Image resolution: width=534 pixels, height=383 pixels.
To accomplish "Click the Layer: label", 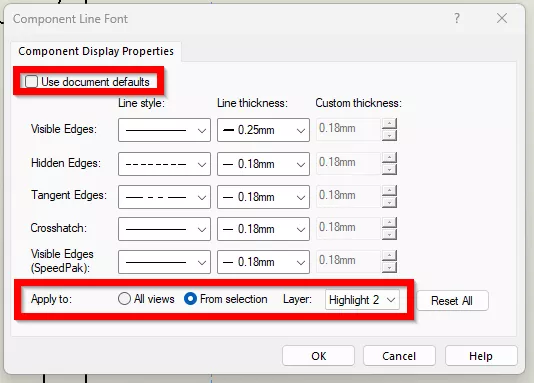I will coord(297,299).
